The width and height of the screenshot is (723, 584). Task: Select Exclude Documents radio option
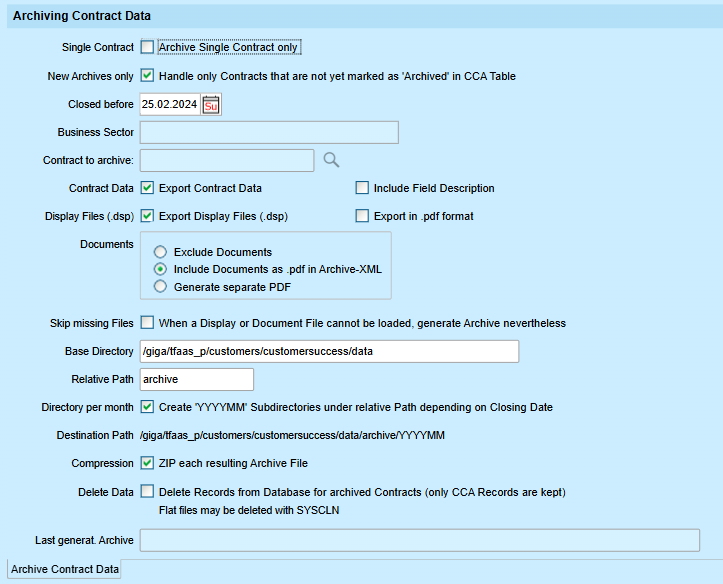pos(160,252)
